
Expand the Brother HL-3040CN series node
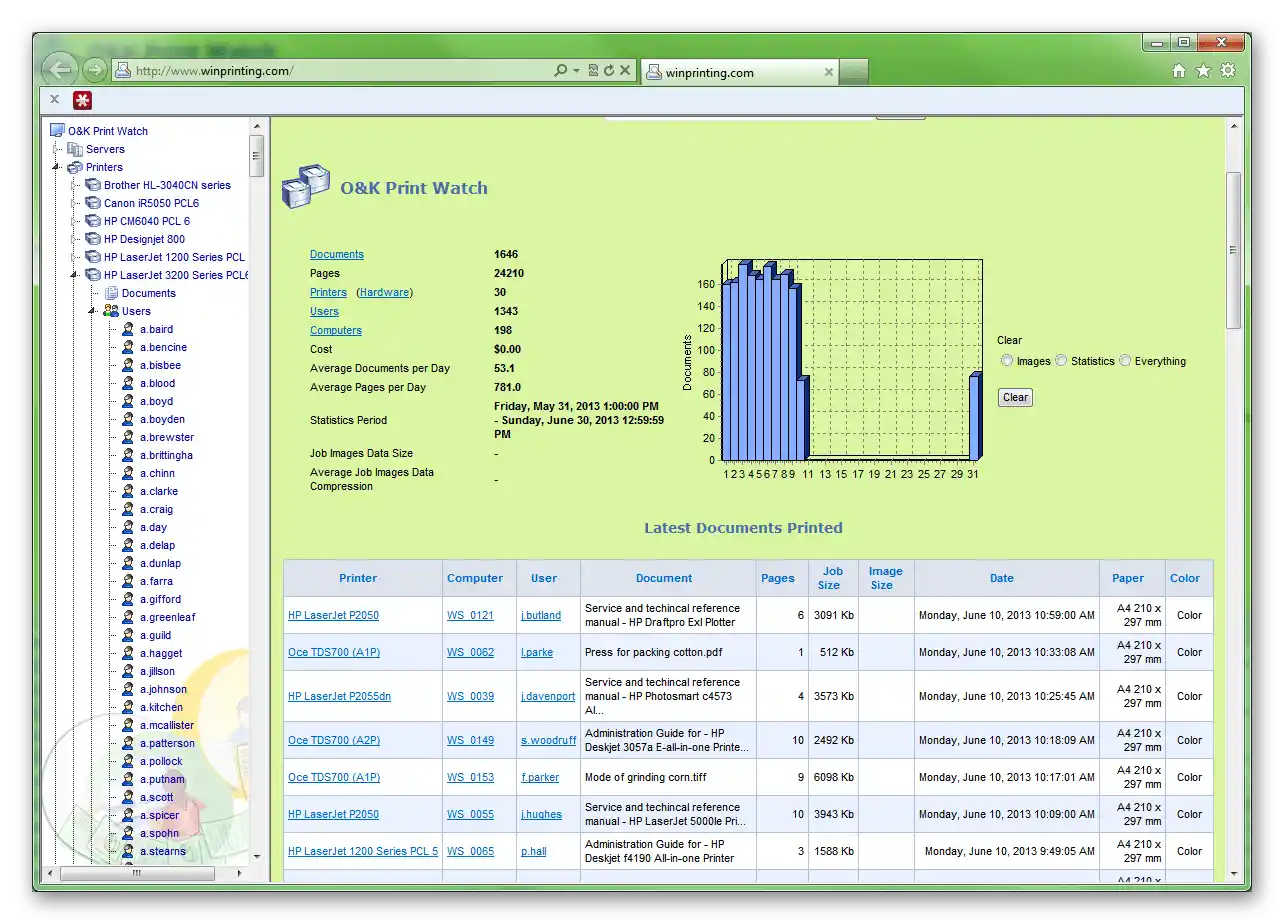point(76,185)
